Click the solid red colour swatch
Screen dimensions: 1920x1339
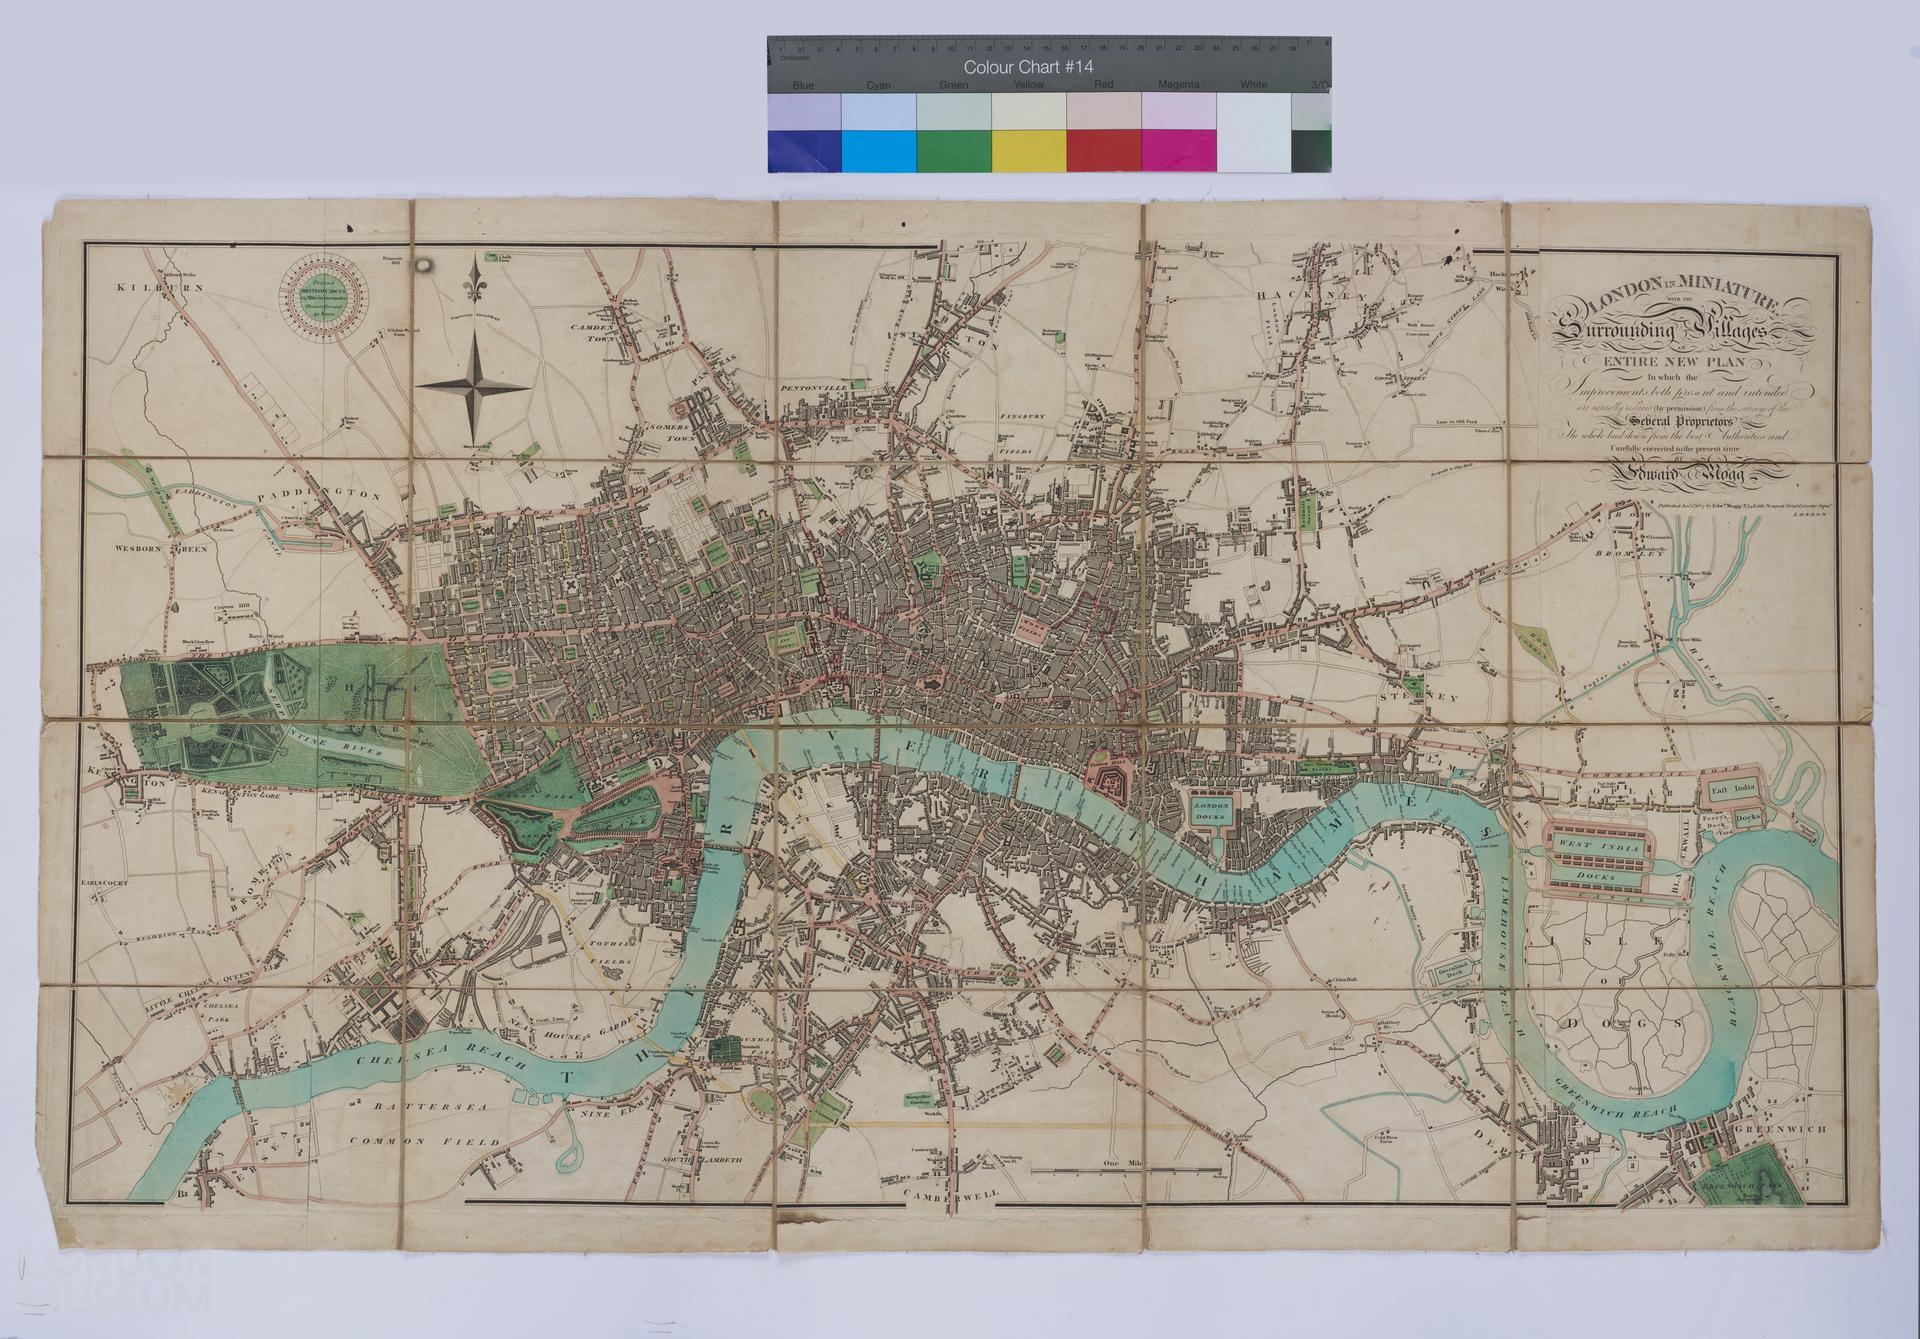tap(1103, 151)
